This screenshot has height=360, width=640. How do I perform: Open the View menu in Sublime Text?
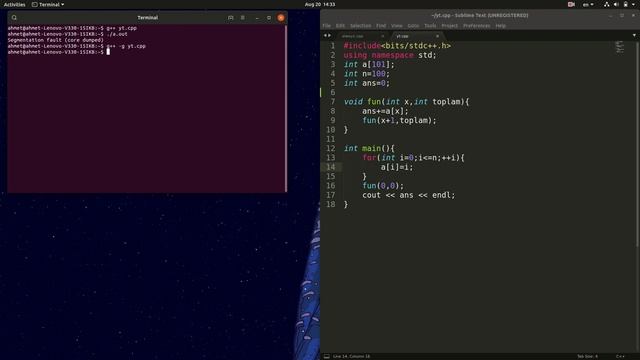coord(397,26)
